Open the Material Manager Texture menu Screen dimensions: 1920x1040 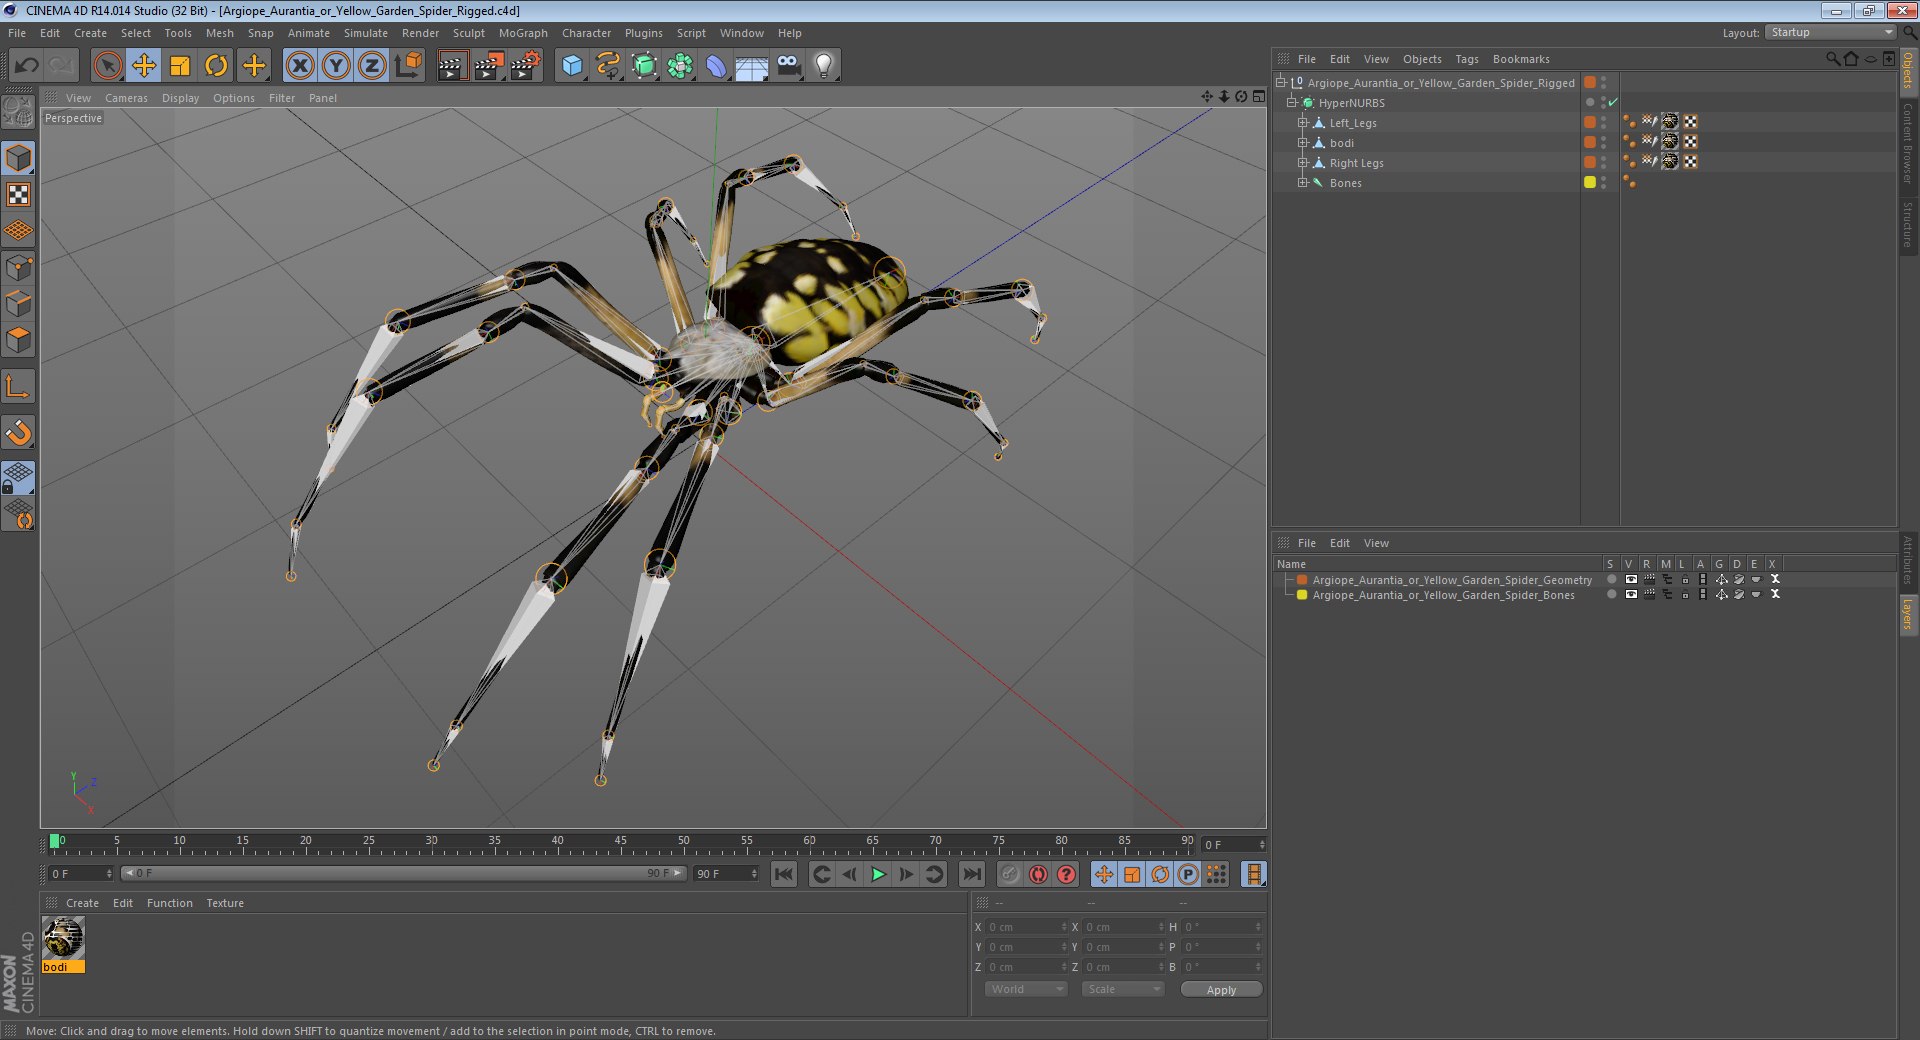click(225, 903)
